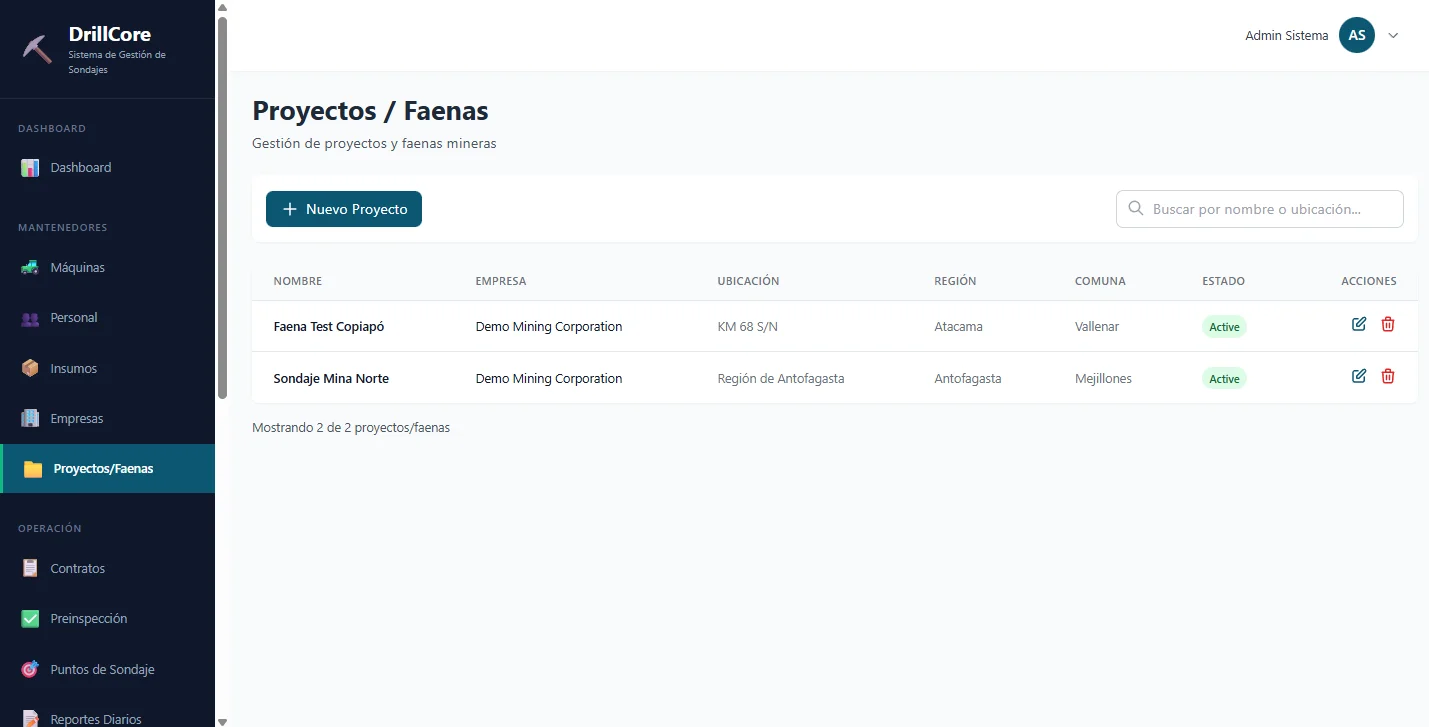Delete the Faena Test Copiapó project

click(x=1388, y=324)
